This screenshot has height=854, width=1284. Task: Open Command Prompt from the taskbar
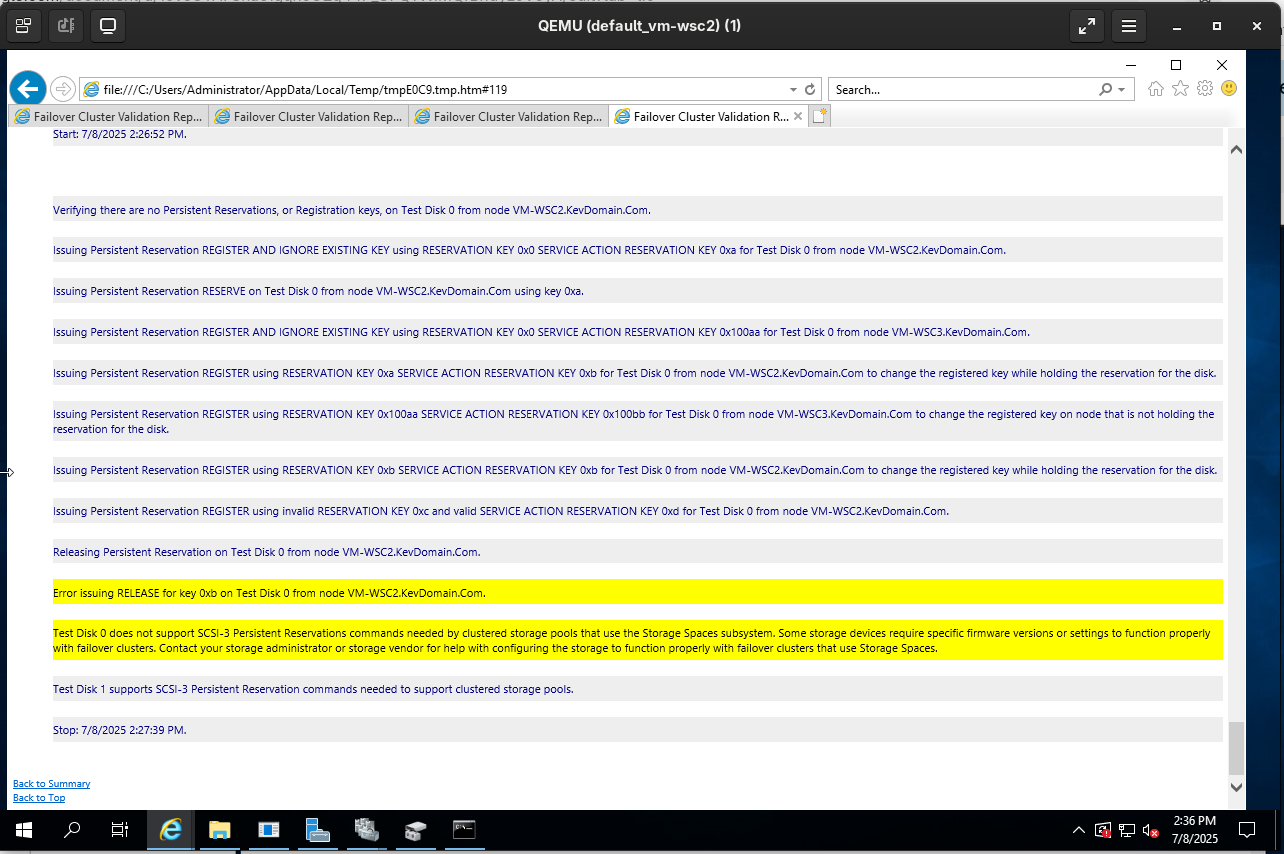464,830
